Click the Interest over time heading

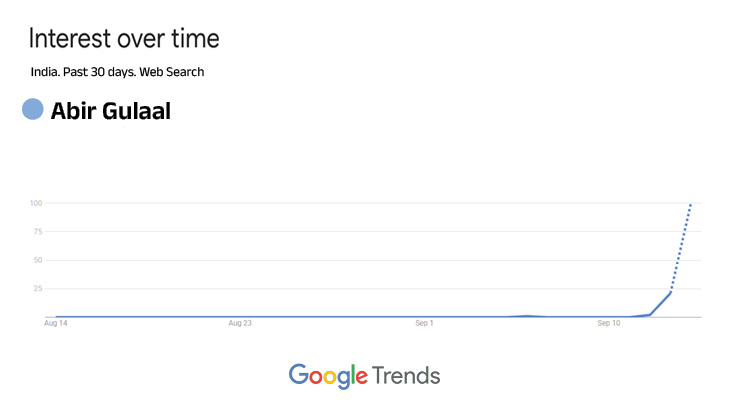tap(124, 38)
